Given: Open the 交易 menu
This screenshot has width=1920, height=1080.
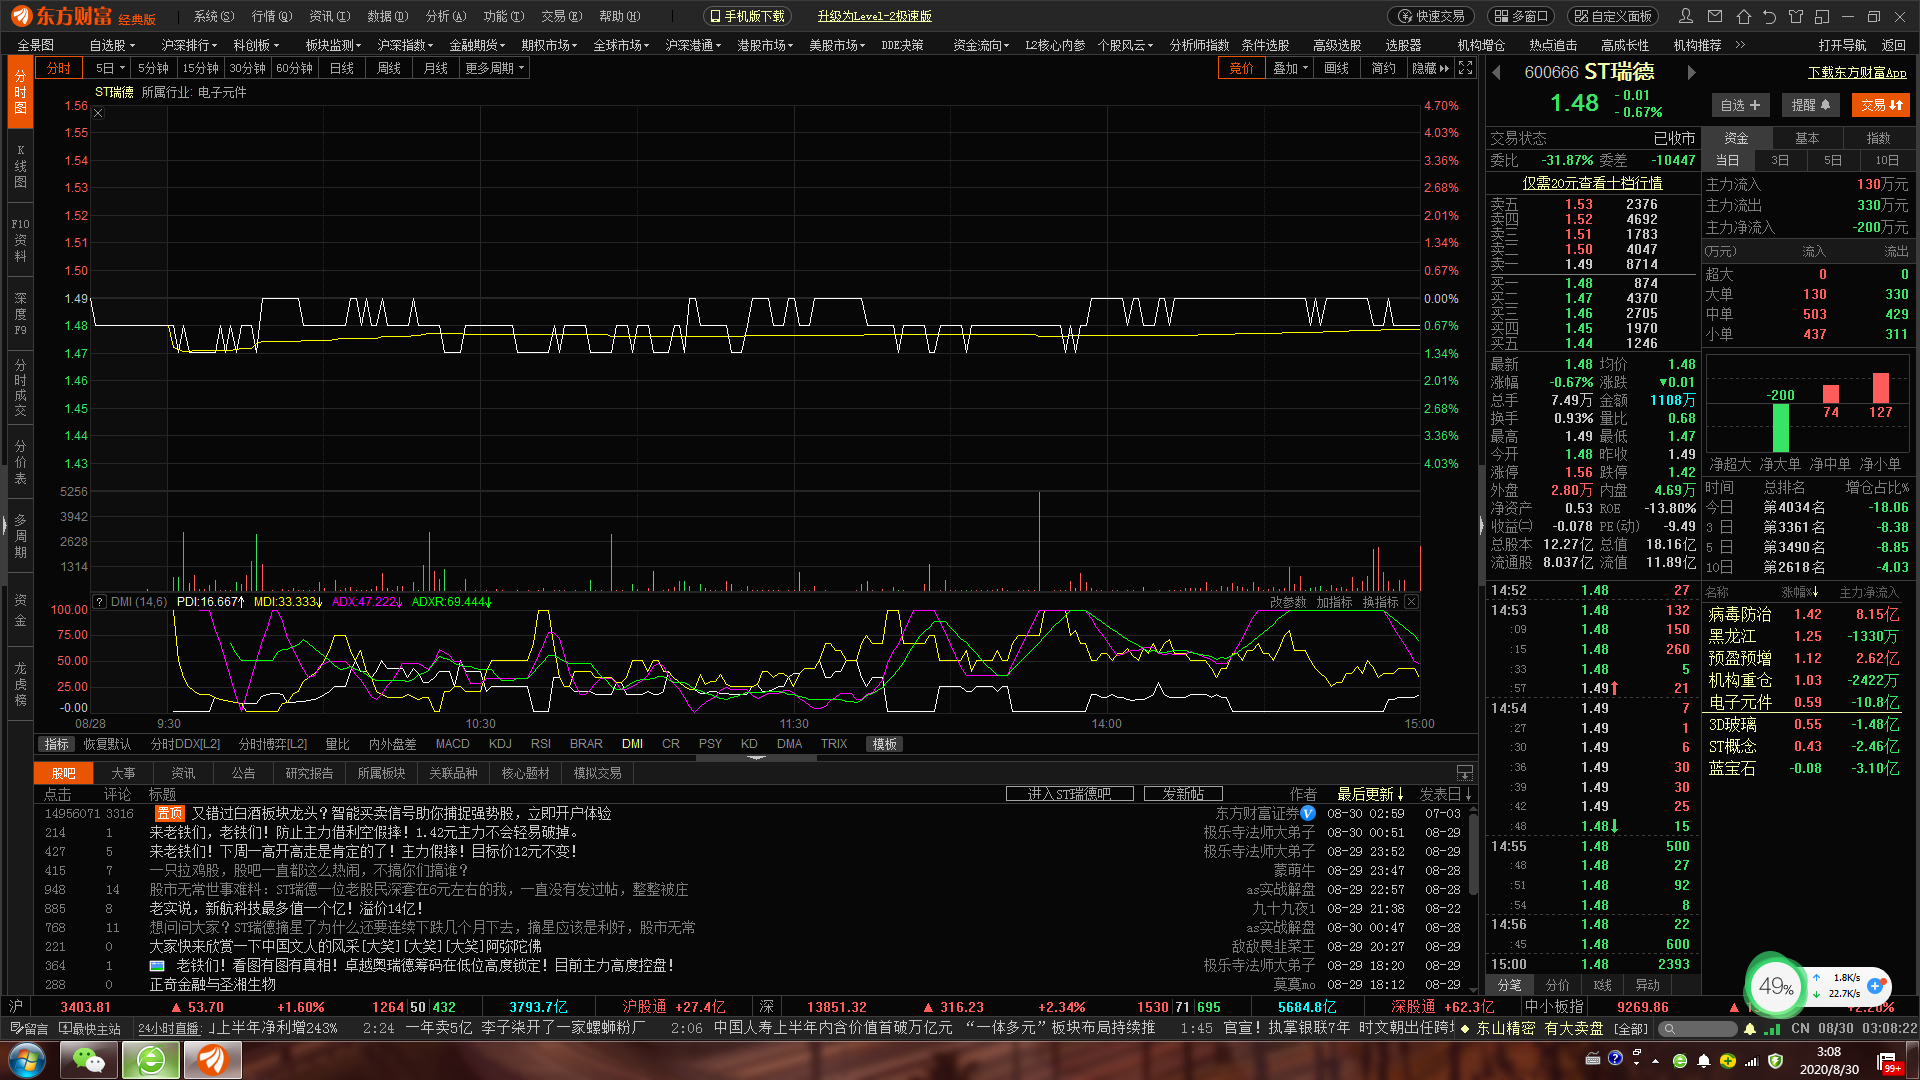Looking at the screenshot, I should (x=561, y=16).
